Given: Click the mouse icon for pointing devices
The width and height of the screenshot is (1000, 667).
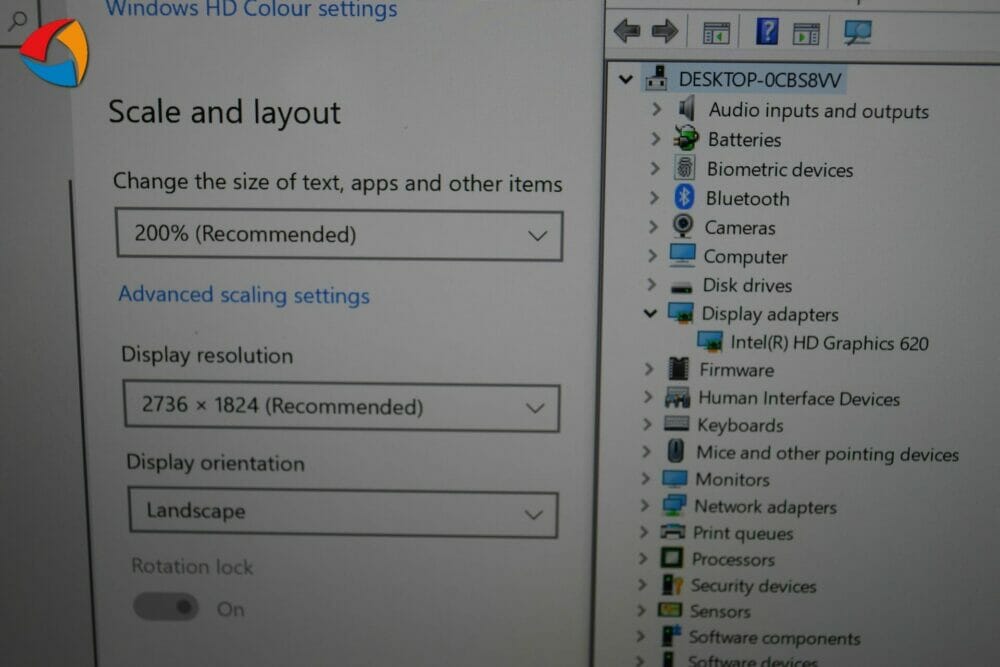Looking at the screenshot, I should (676, 451).
